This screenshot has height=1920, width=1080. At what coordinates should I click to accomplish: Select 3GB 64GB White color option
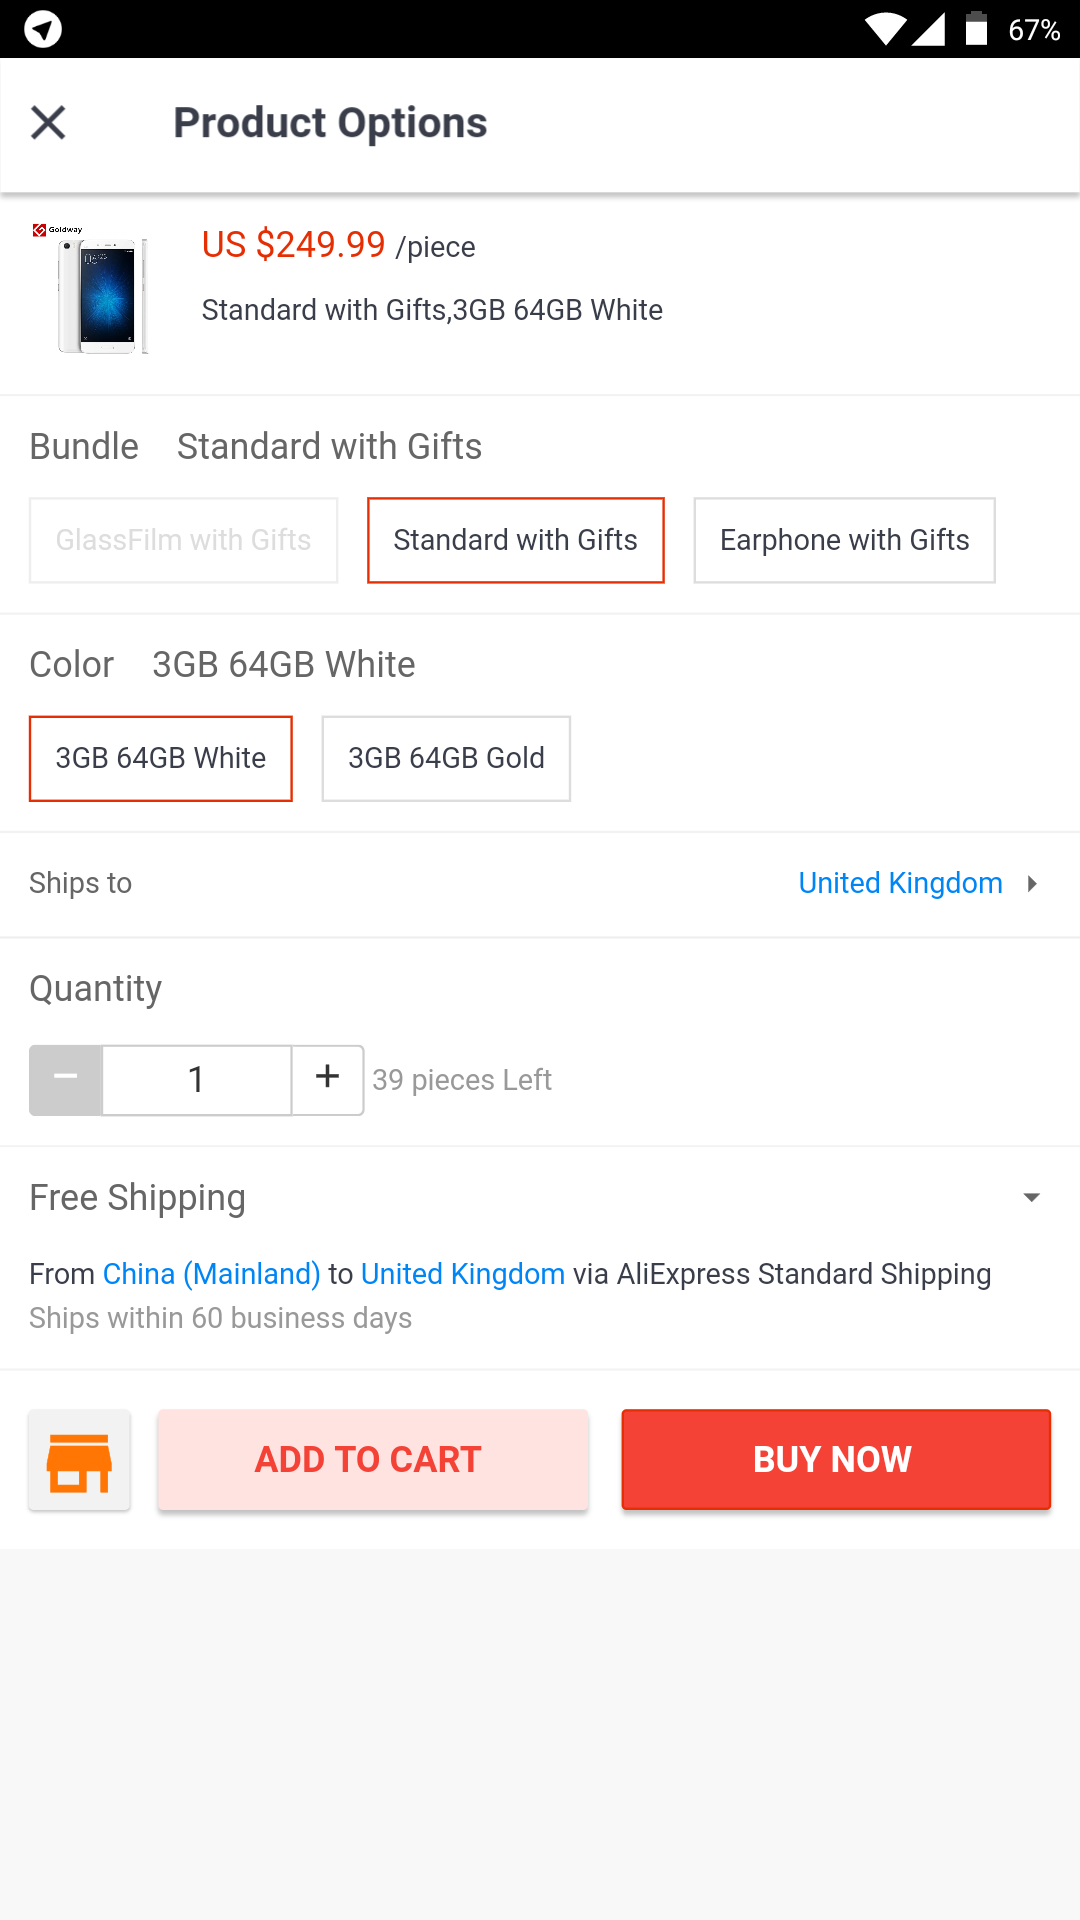pyautogui.click(x=161, y=758)
